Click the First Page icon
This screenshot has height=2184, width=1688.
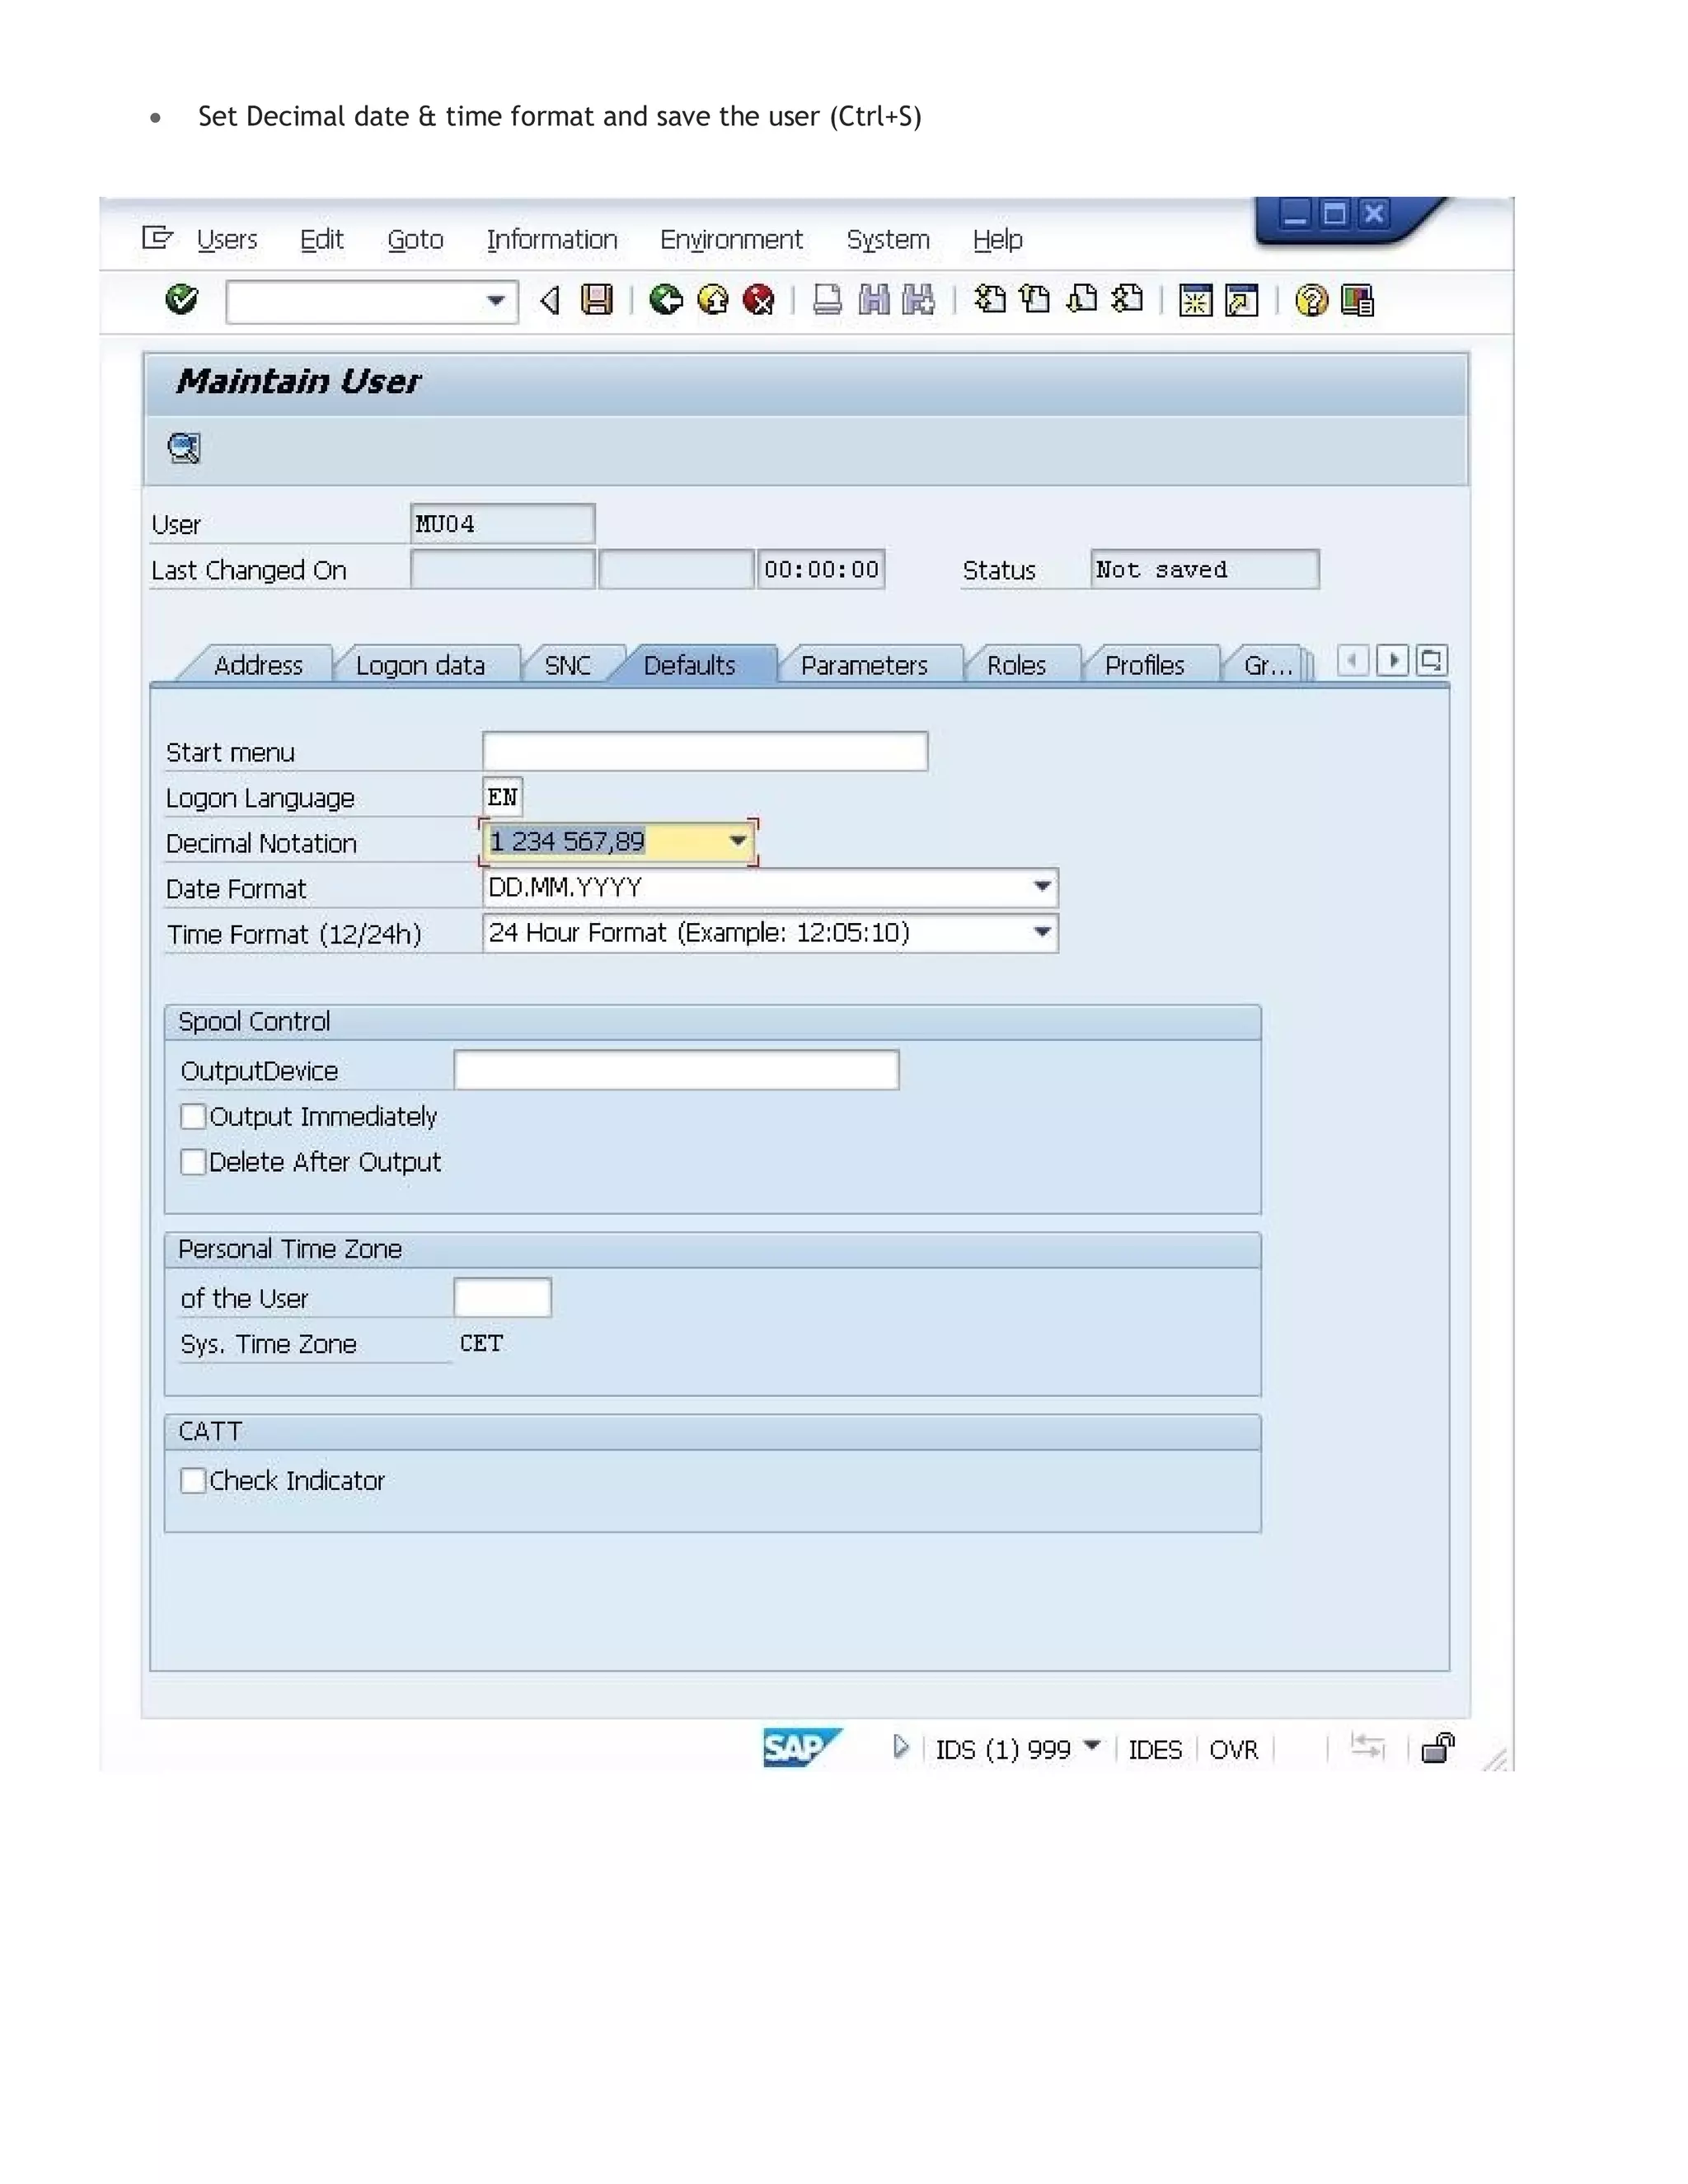(990, 299)
